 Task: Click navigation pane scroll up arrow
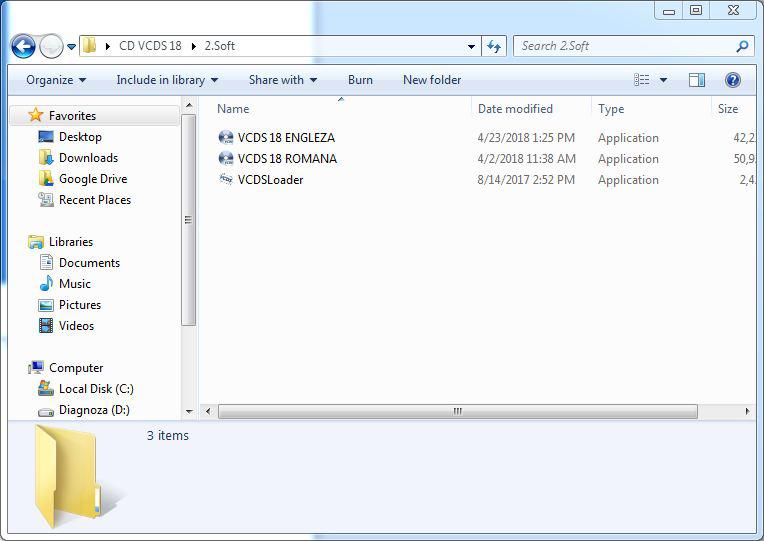point(189,105)
